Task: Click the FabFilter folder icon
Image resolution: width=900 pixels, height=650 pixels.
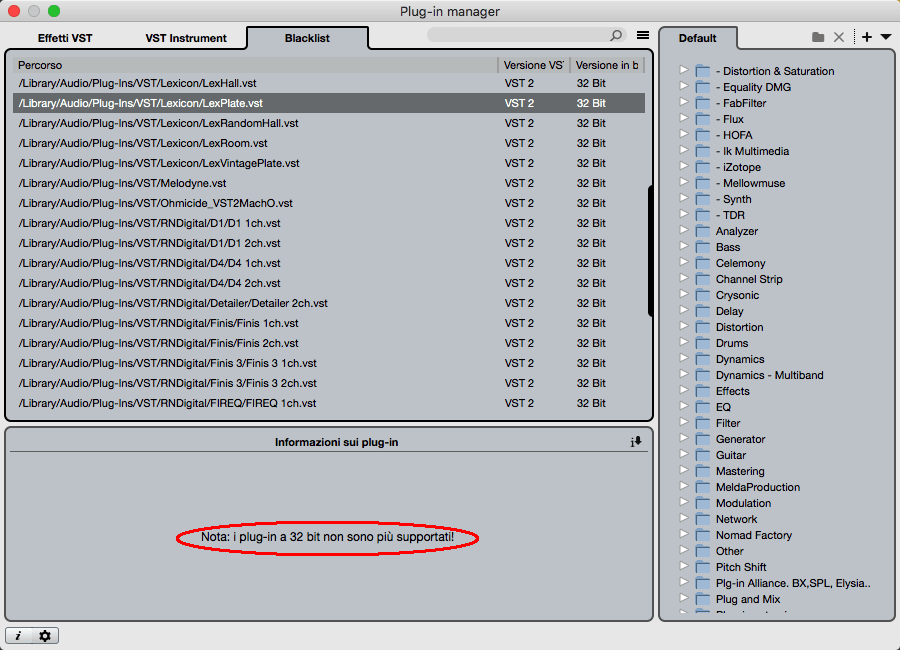Action: tap(703, 103)
